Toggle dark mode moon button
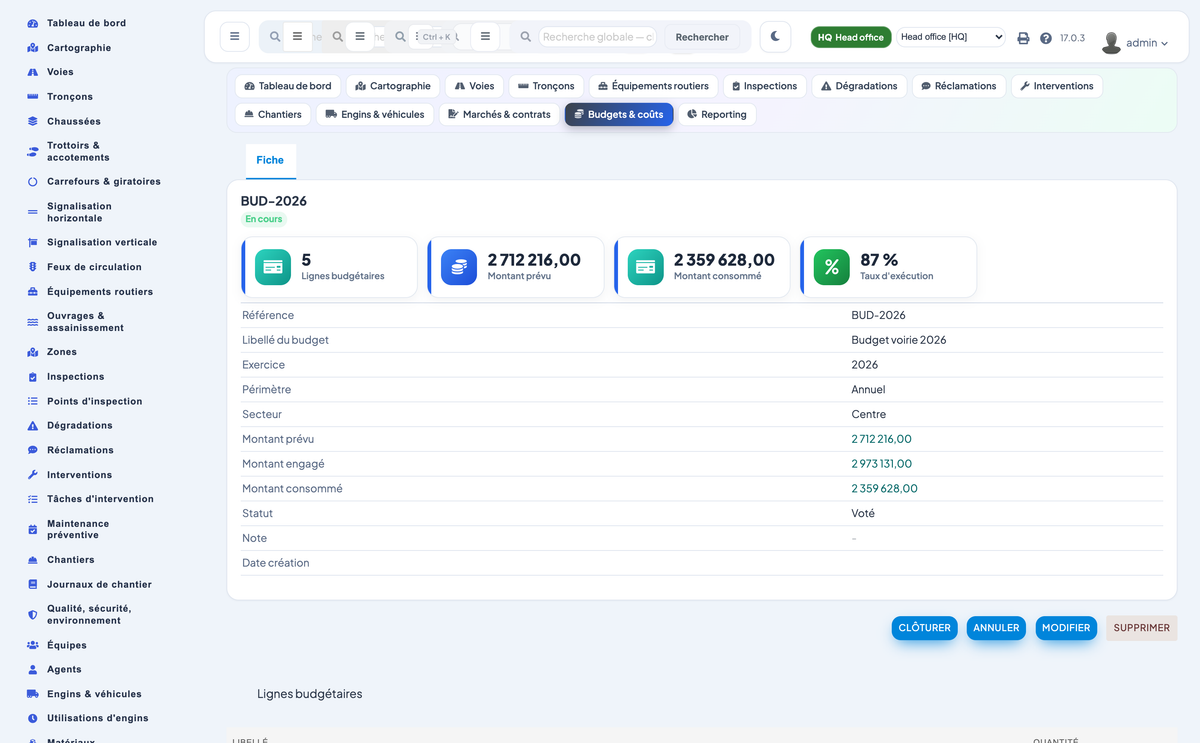The image size is (1200, 743). (775, 37)
